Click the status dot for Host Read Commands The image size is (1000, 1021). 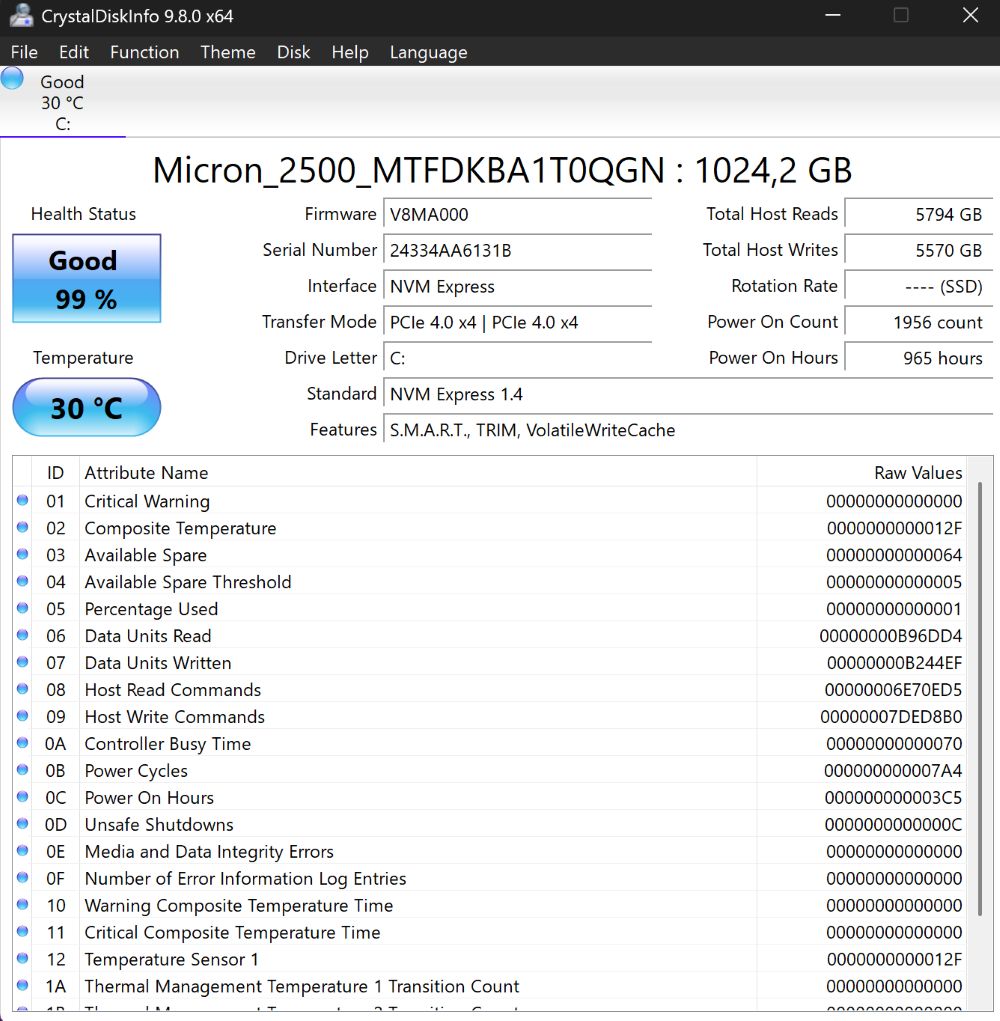[22, 689]
